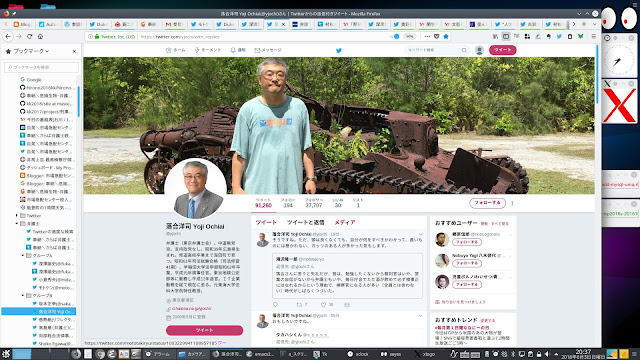Select the ツイートと返信 profile tab

(305, 222)
